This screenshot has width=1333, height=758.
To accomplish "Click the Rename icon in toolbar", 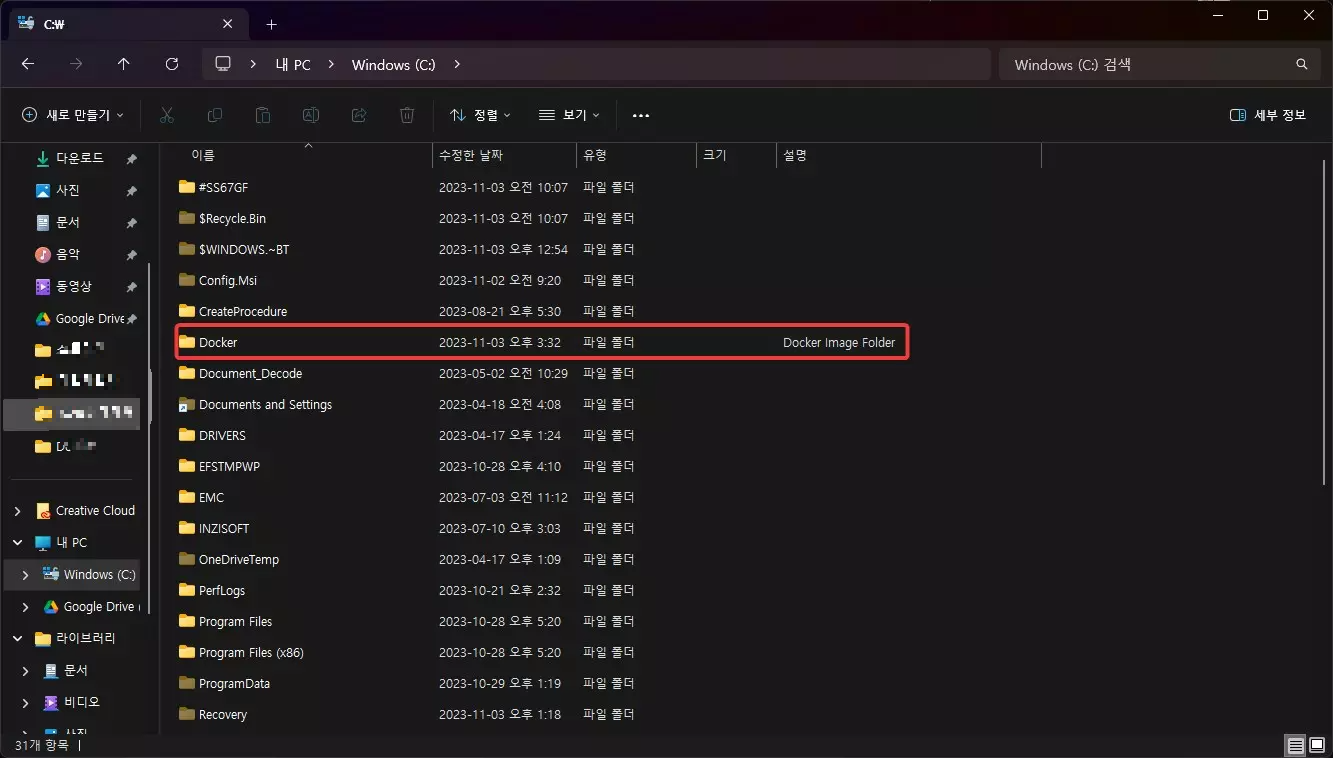I will (x=311, y=115).
